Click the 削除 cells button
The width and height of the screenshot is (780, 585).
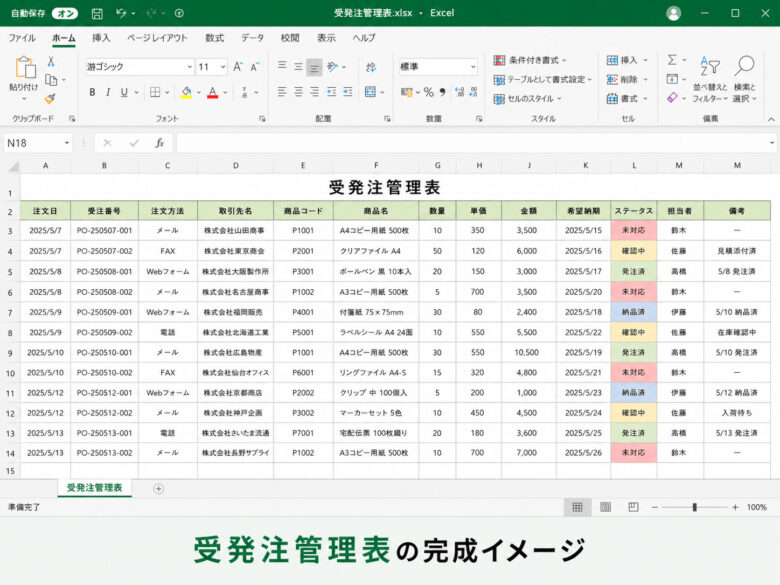pos(627,79)
